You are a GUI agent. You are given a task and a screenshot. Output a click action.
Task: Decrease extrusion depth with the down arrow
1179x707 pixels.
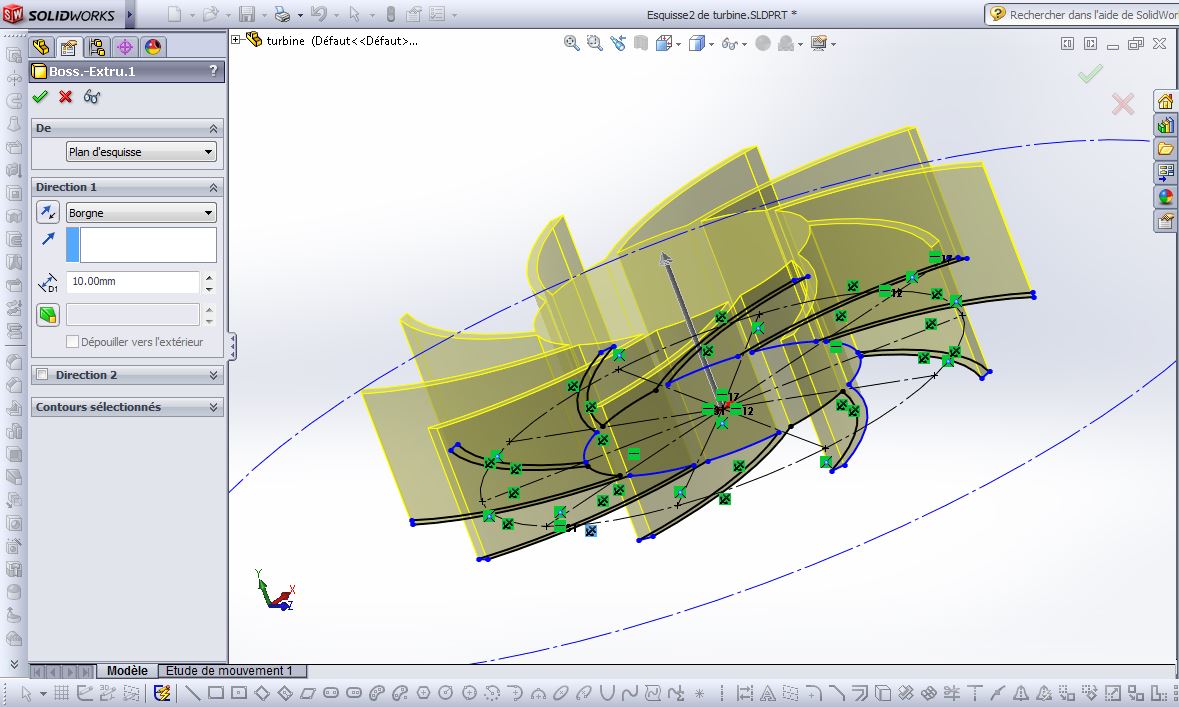click(210, 288)
